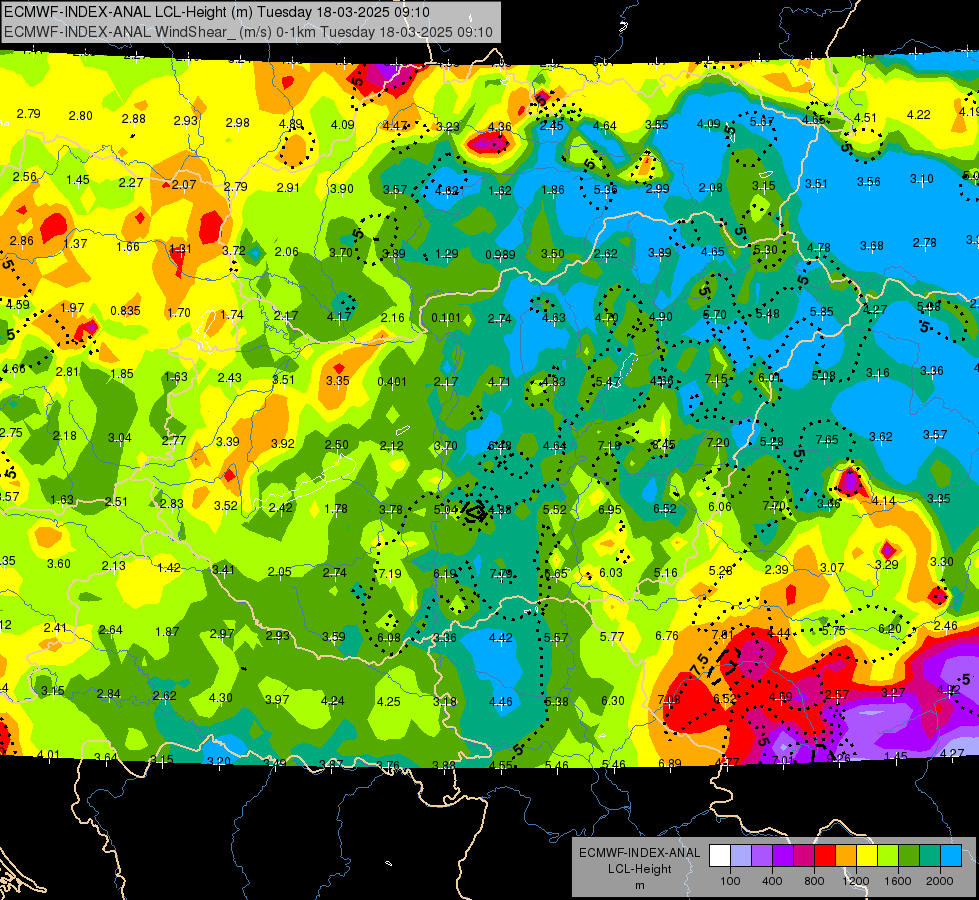979x900 pixels.
Task: Click the wind shear value 4.30
Action: coord(220,698)
